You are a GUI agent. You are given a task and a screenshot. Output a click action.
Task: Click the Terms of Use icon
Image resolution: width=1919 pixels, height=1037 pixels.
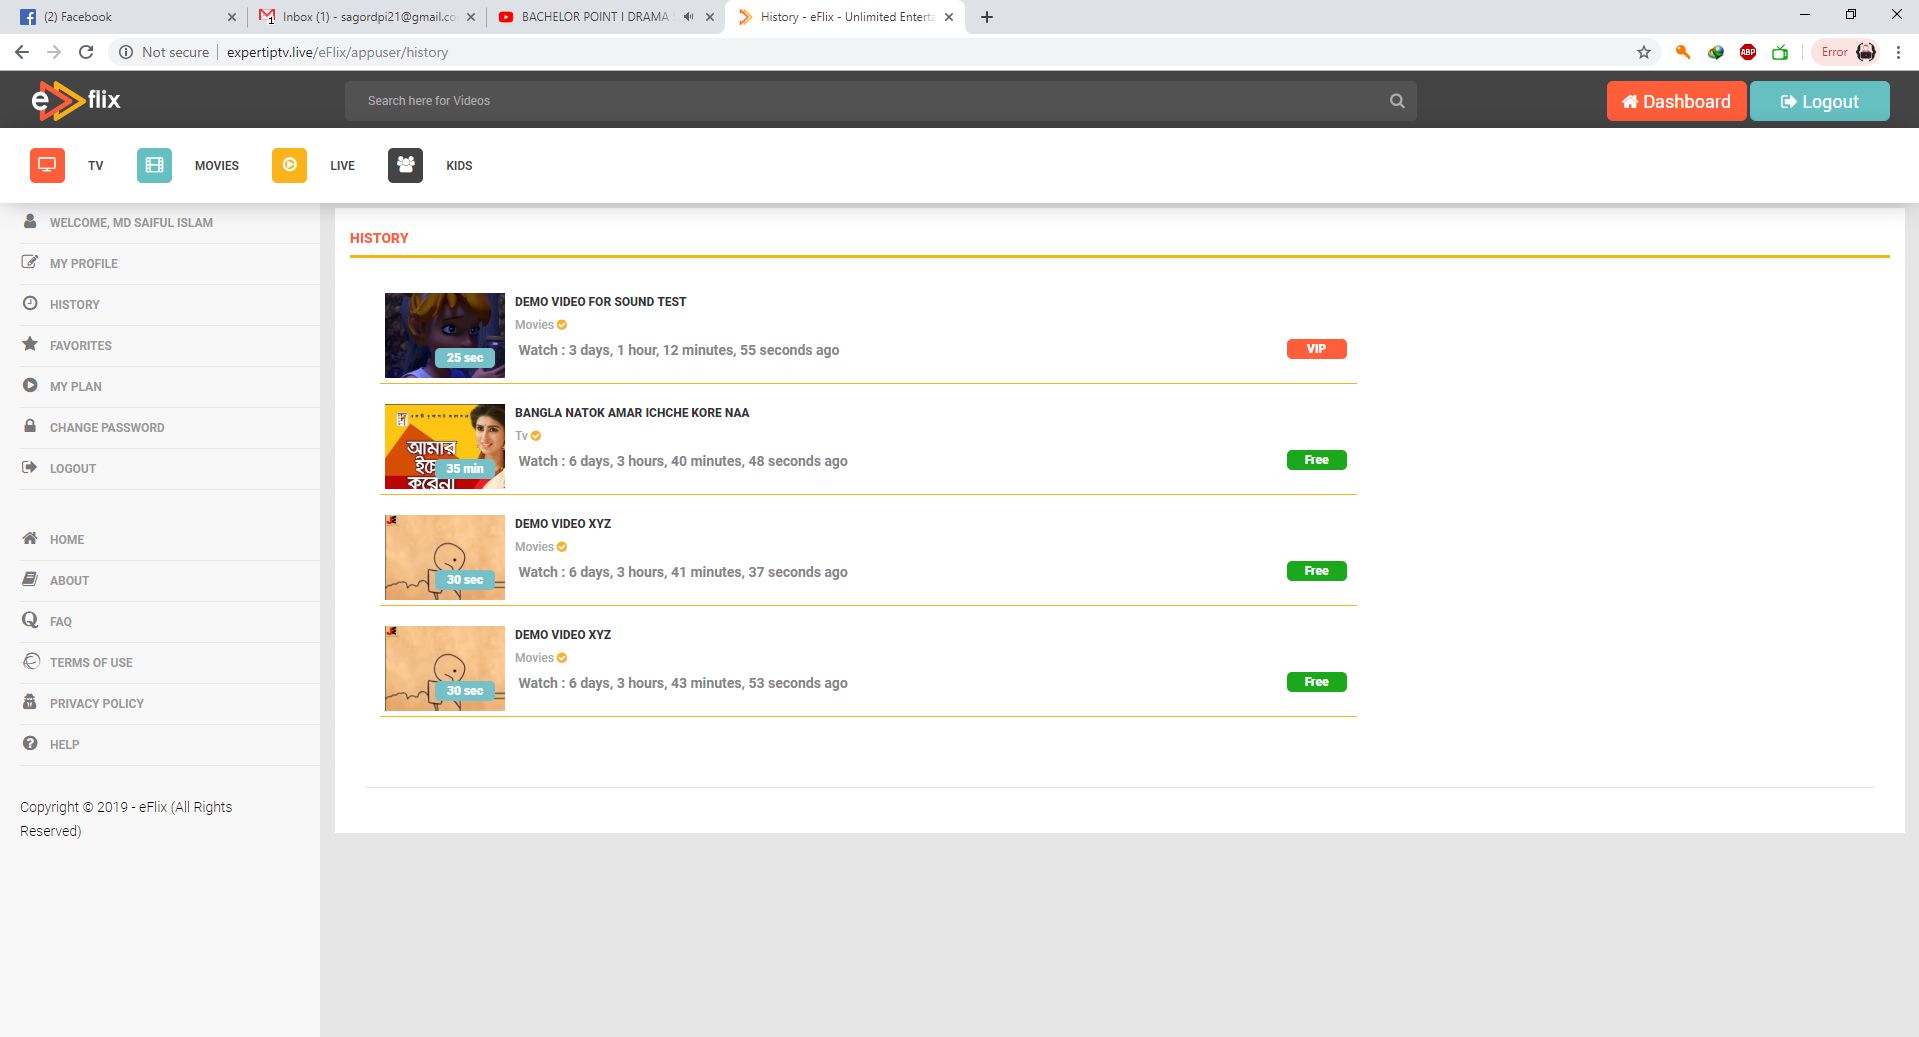(x=31, y=661)
